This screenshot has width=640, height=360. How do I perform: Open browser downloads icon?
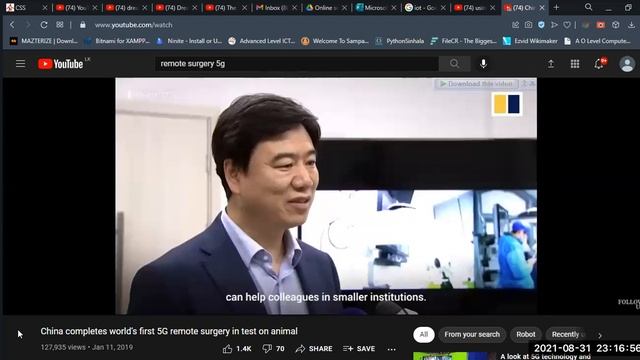631,25
